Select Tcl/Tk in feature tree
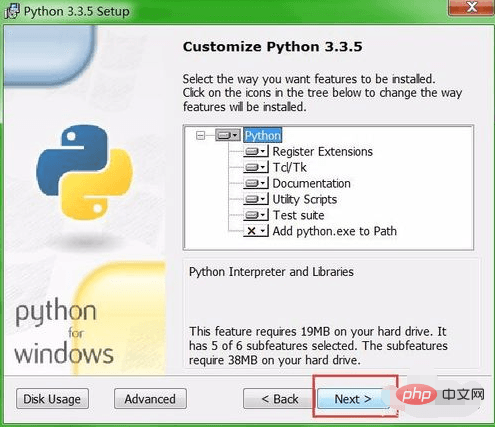 pos(289,167)
